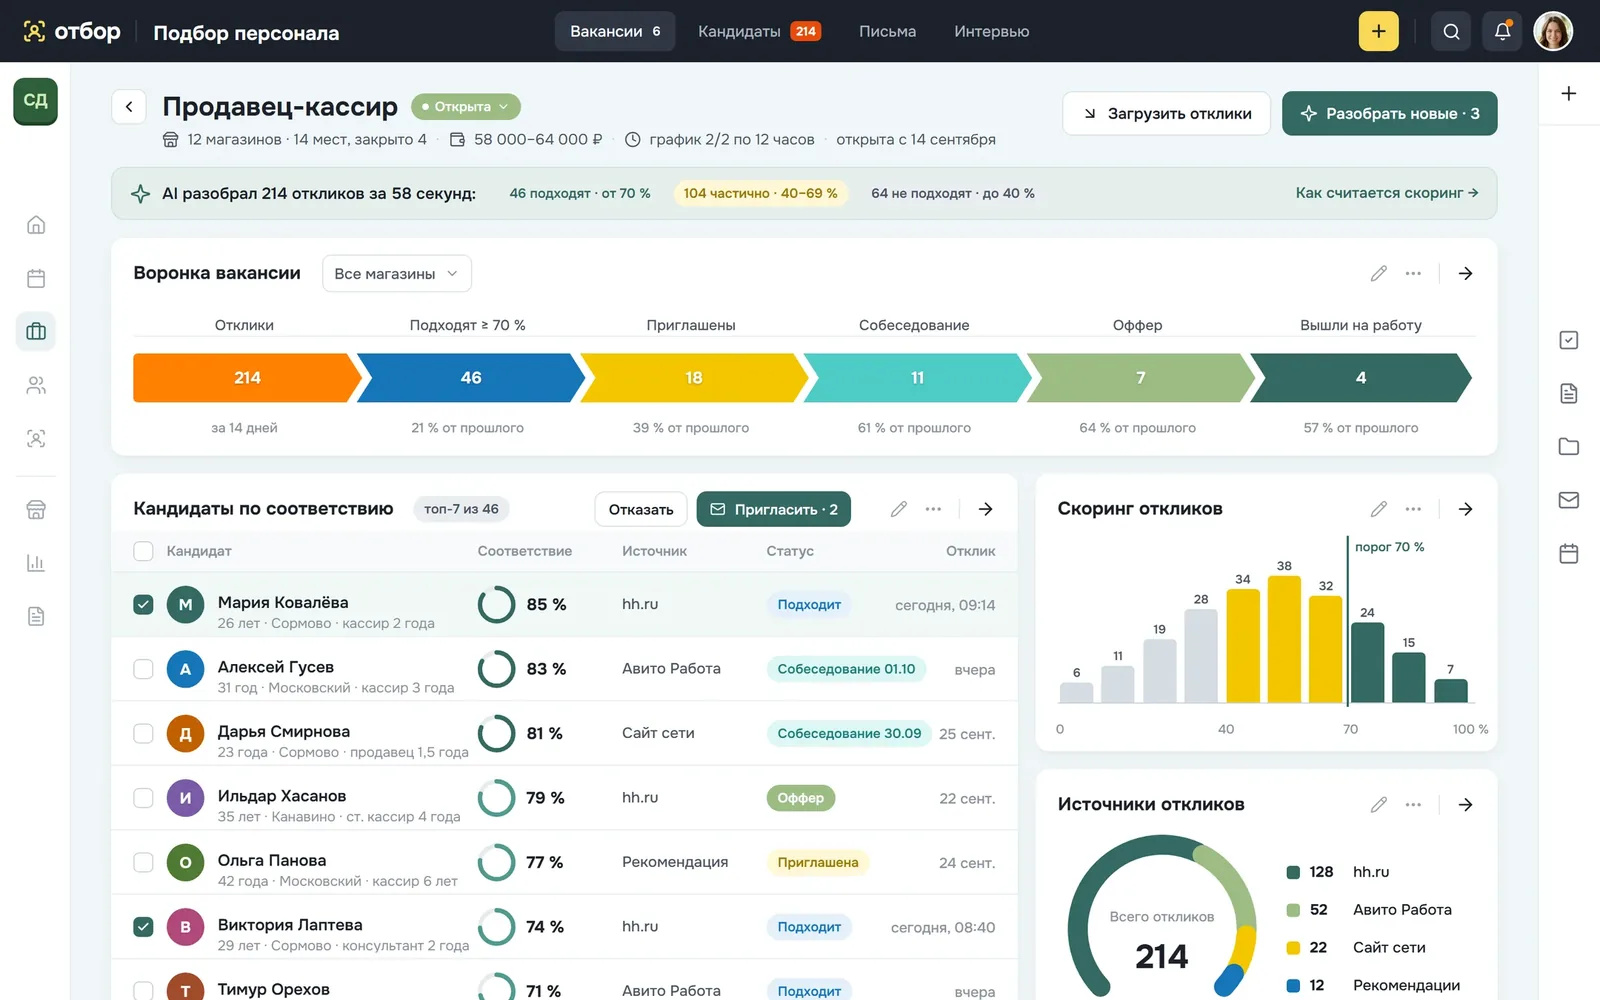This screenshot has height=1000, width=1600.
Task: Expand Источники откликов widget with arrow icon
Action: [1465, 804]
